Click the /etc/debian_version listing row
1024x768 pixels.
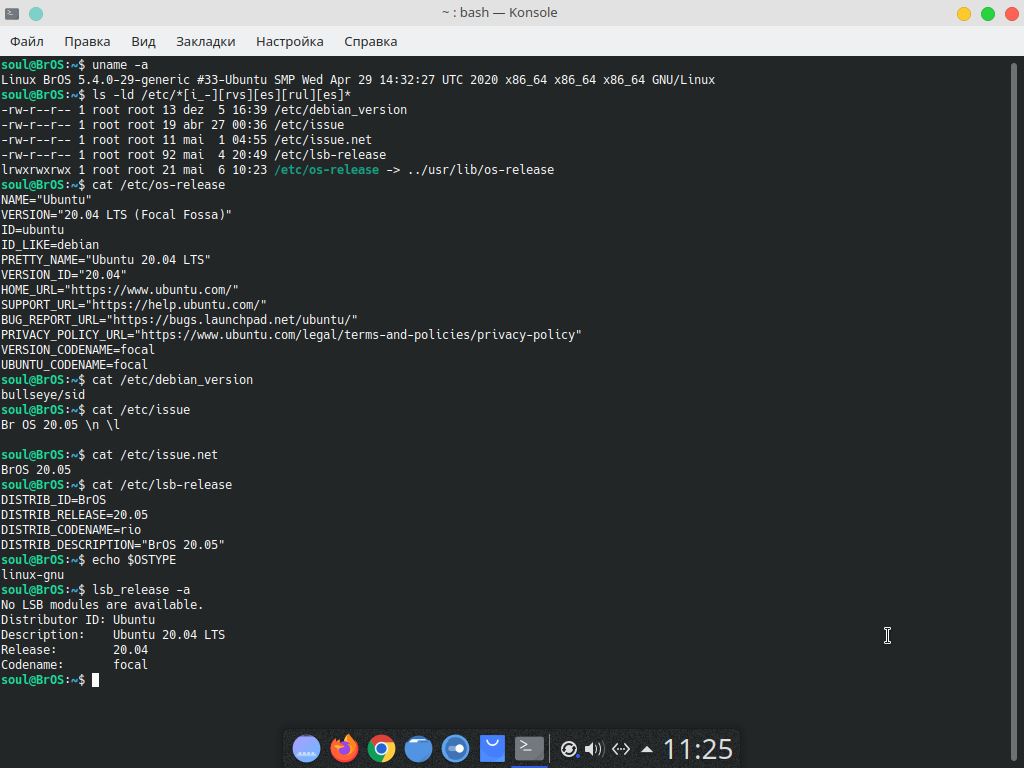pyautogui.click(x=204, y=110)
